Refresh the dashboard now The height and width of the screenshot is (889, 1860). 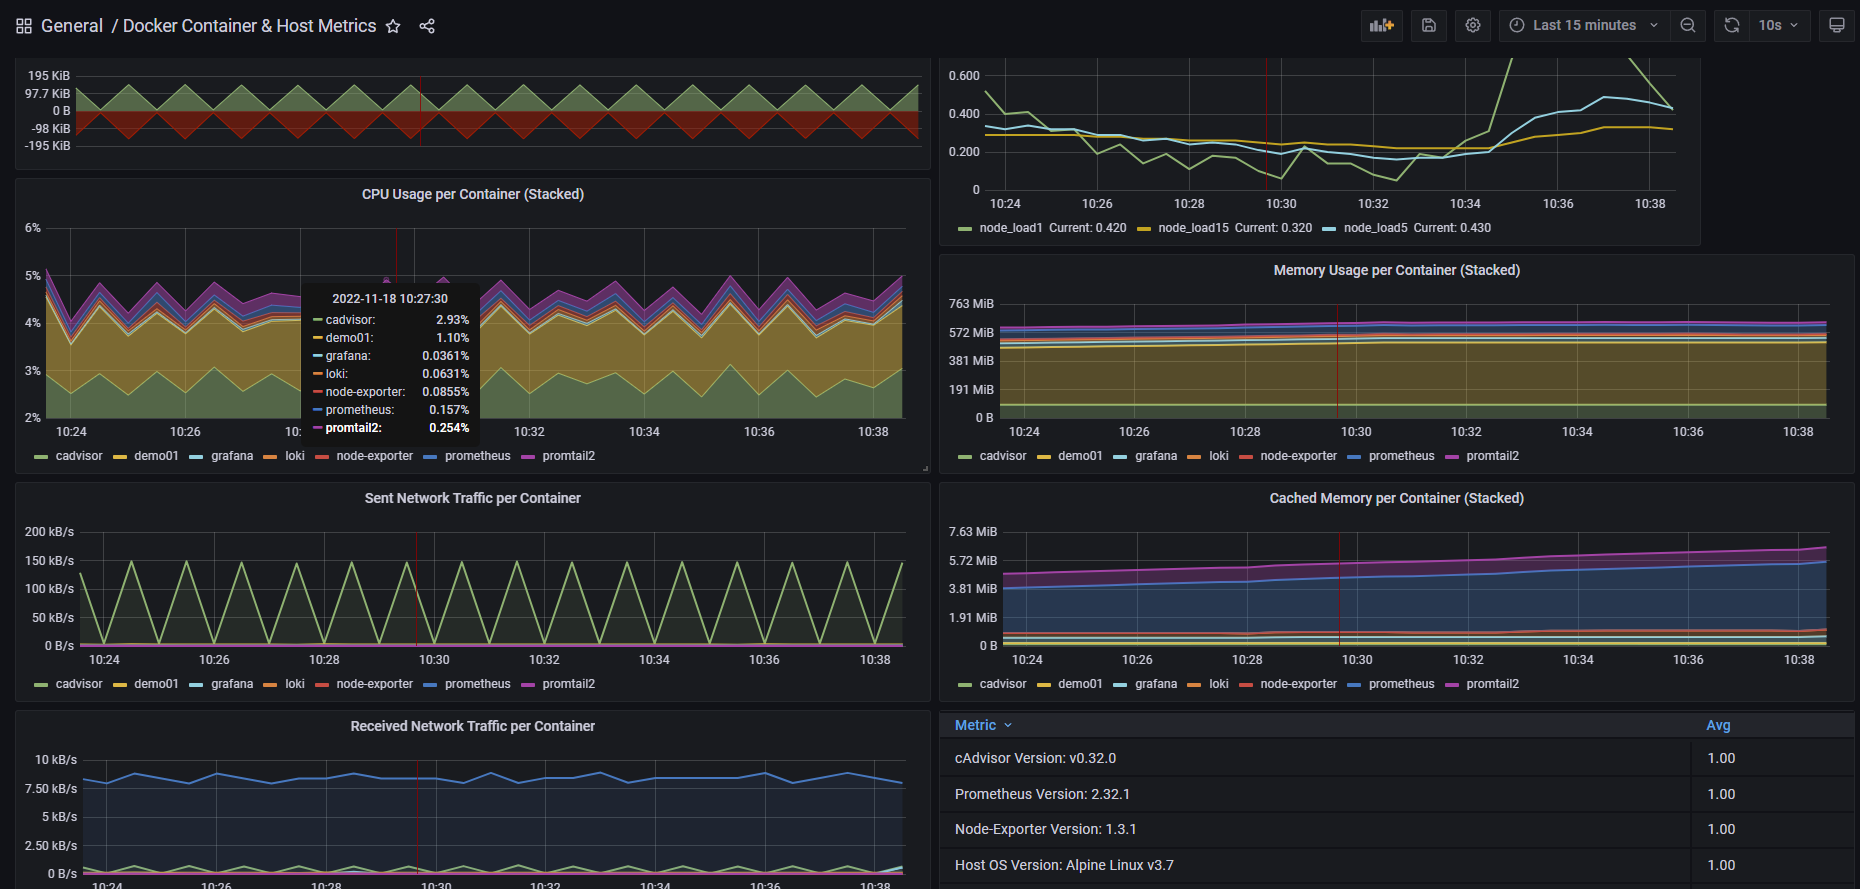click(x=1732, y=25)
